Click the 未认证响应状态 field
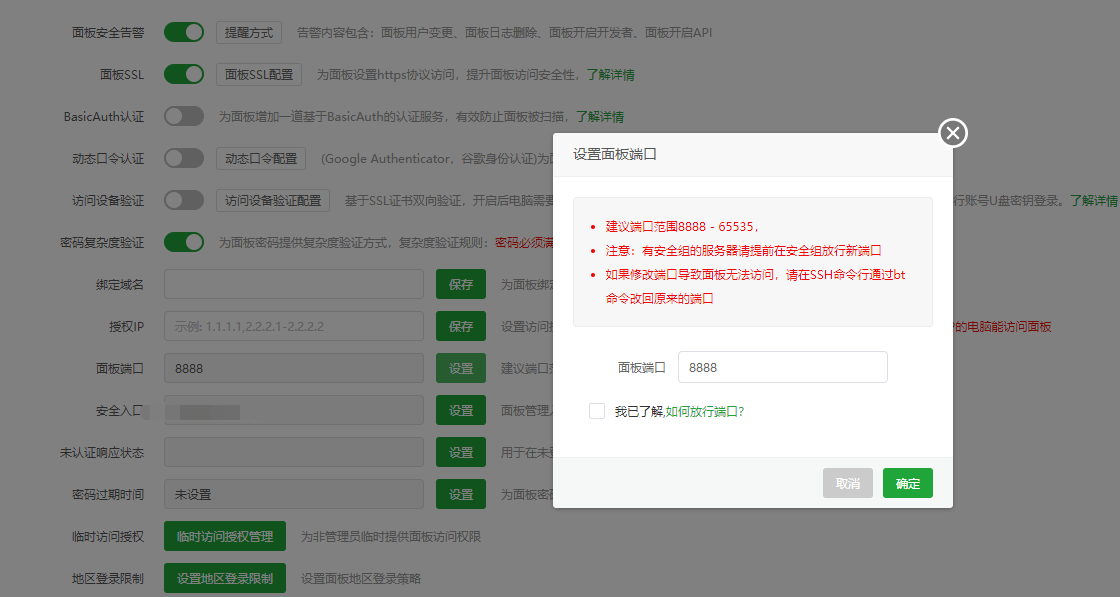The height and width of the screenshot is (597, 1120). 294,452
